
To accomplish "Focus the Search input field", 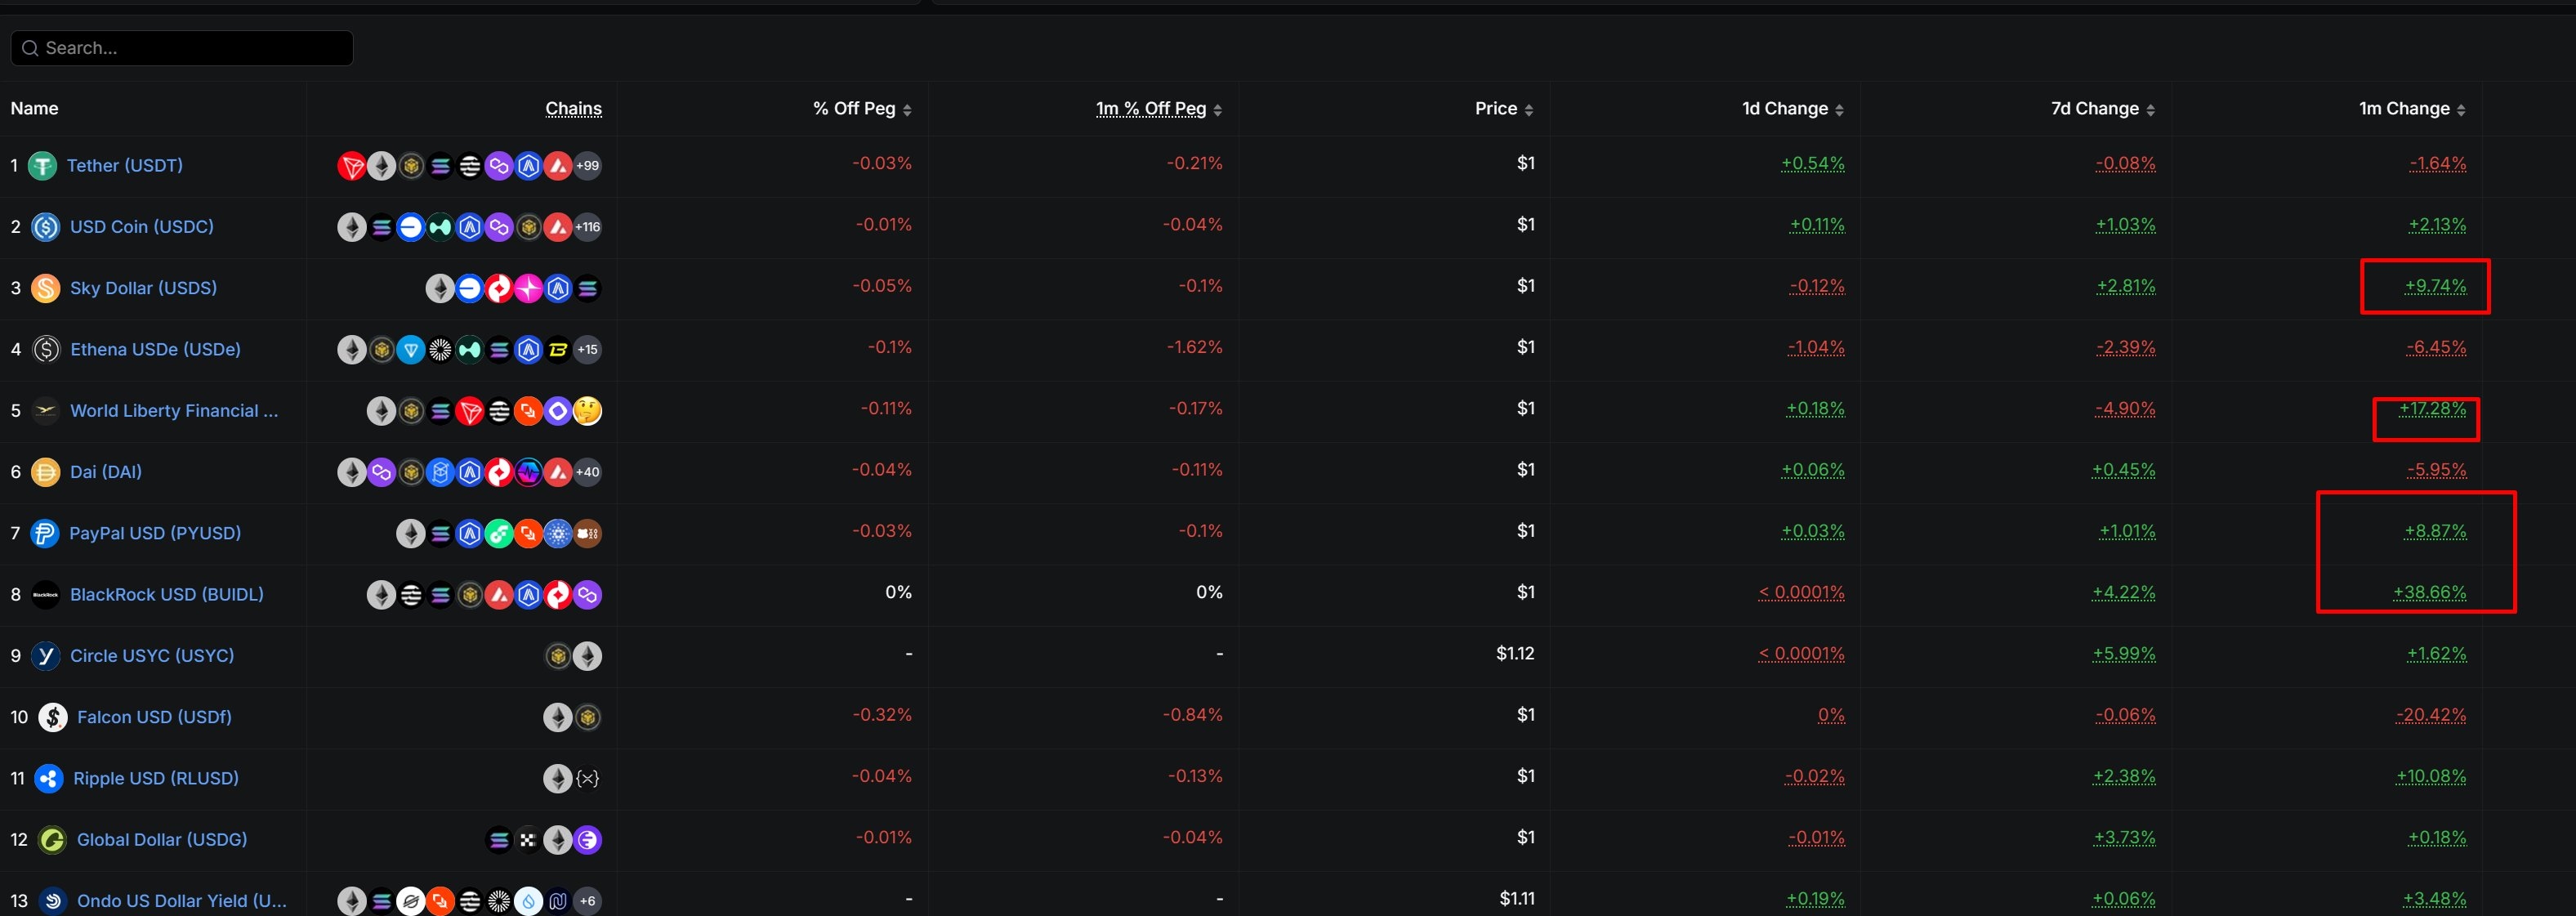I will pos(190,48).
